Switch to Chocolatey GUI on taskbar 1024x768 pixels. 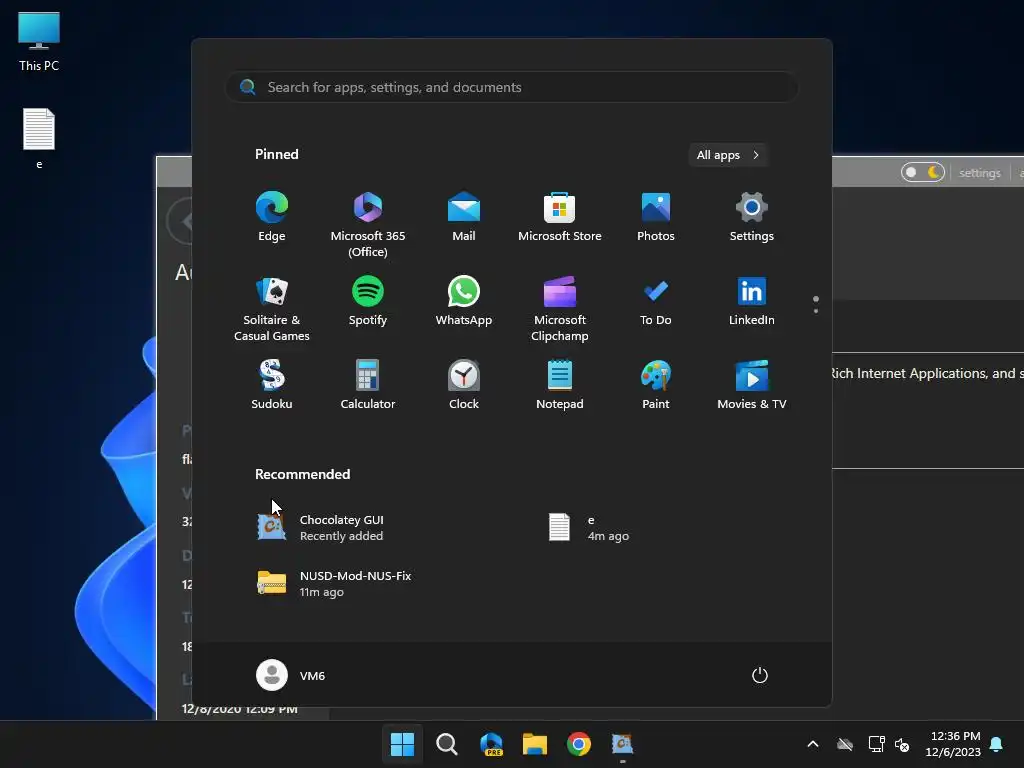click(x=622, y=744)
